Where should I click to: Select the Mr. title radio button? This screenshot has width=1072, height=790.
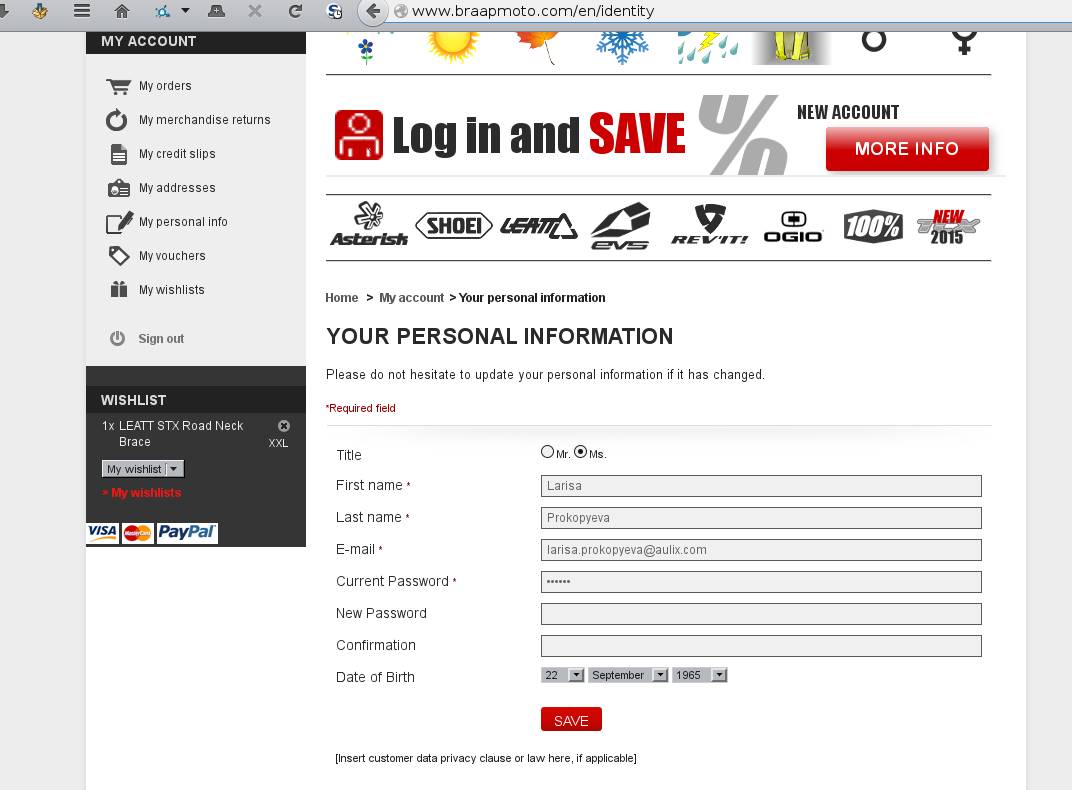pos(547,452)
